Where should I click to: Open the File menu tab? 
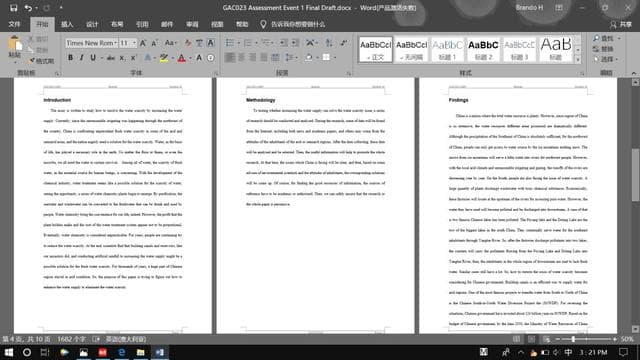coord(14,24)
